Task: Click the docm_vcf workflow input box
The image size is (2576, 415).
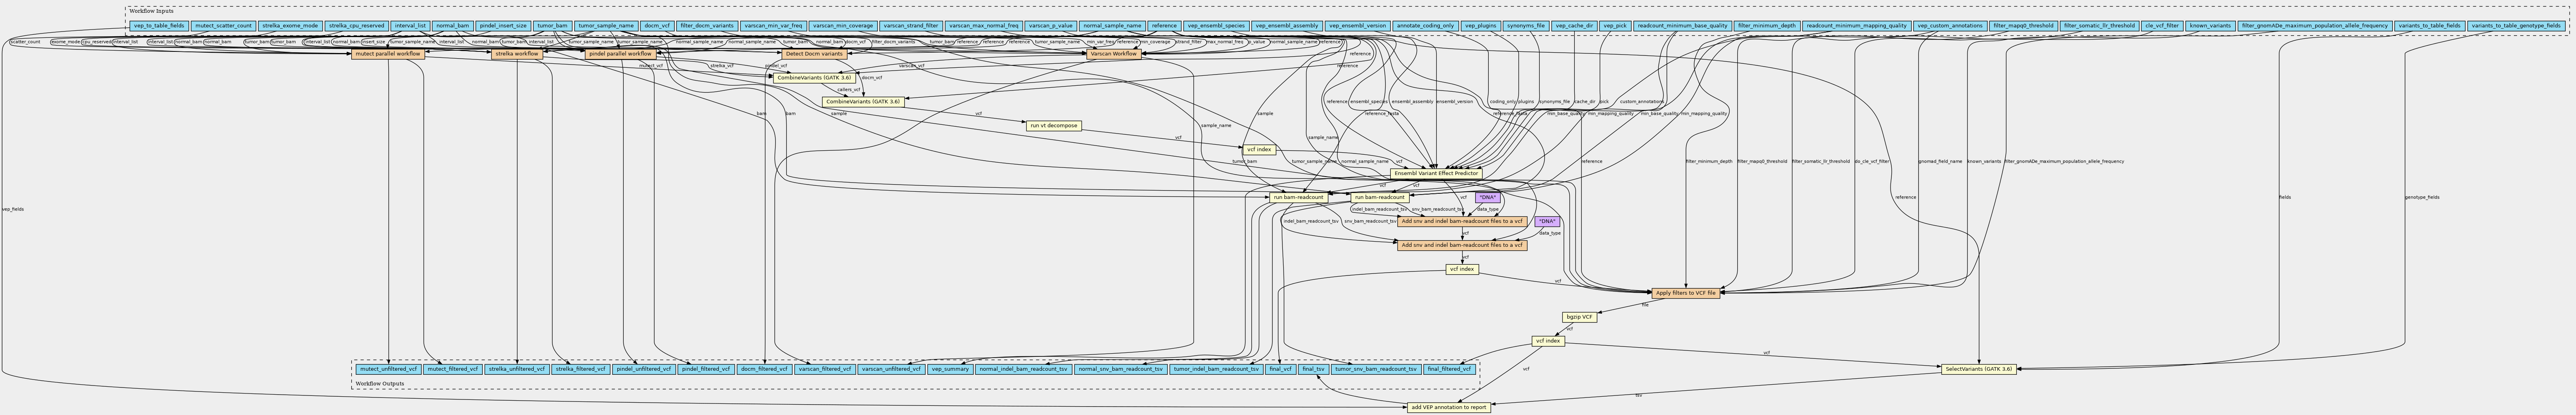Action: 657,25
